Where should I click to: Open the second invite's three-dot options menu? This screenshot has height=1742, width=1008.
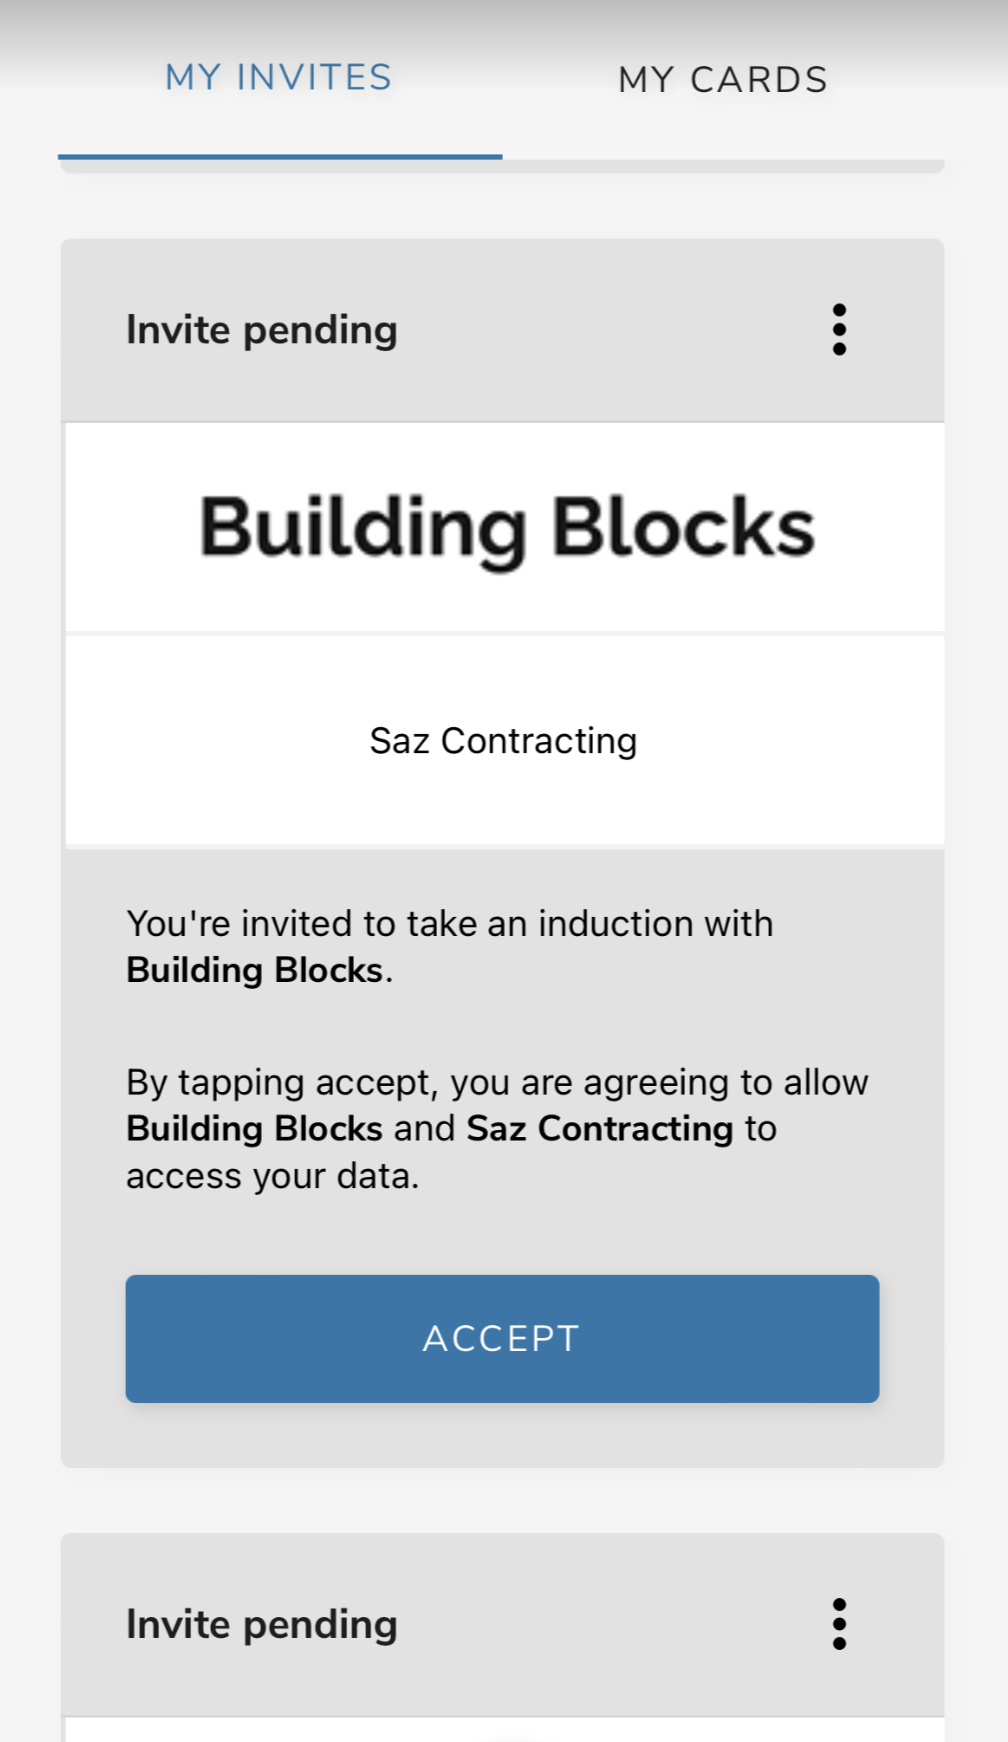pos(839,1624)
